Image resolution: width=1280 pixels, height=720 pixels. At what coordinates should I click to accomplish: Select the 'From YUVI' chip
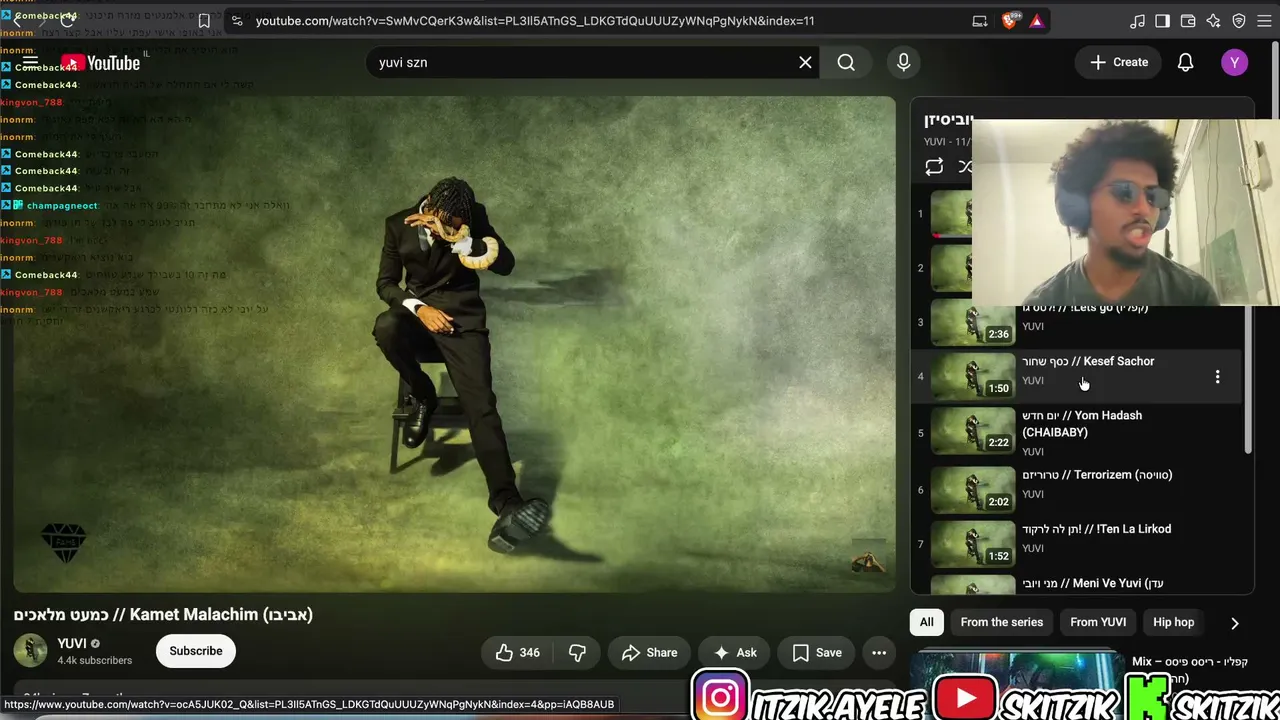click(x=1098, y=622)
